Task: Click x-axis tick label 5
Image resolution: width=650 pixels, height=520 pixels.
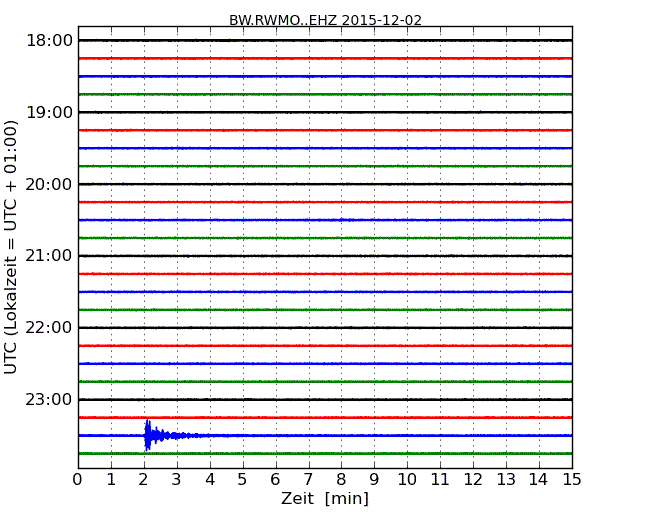Action: (x=243, y=480)
